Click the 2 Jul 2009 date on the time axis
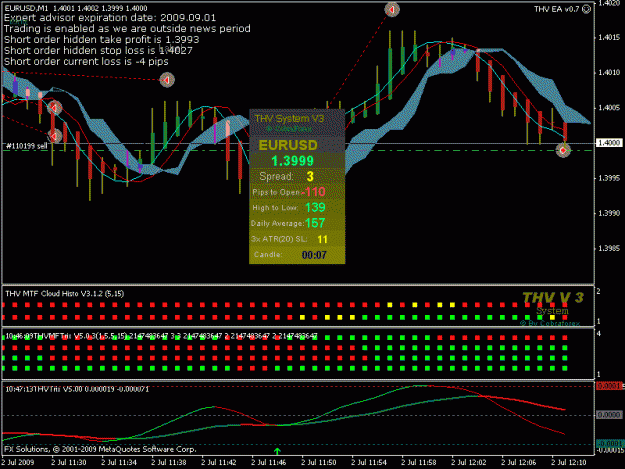 [18, 463]
